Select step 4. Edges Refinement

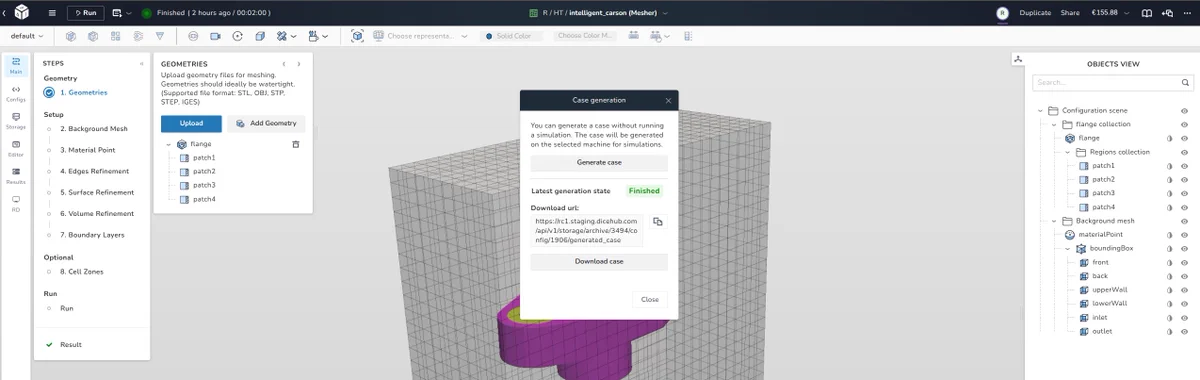coord(94,171)
